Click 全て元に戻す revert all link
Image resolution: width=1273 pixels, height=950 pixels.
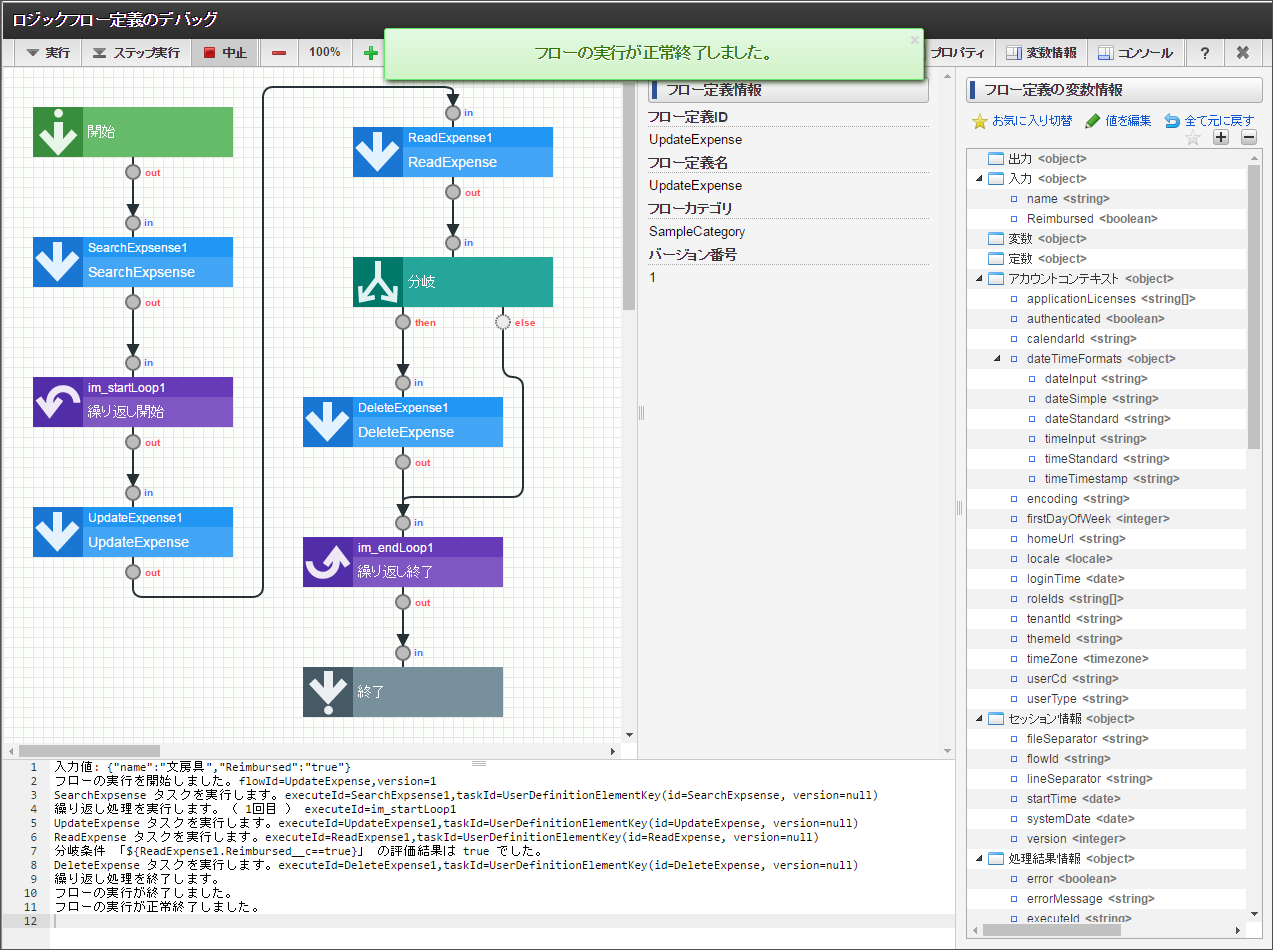tap(1209, 121)
